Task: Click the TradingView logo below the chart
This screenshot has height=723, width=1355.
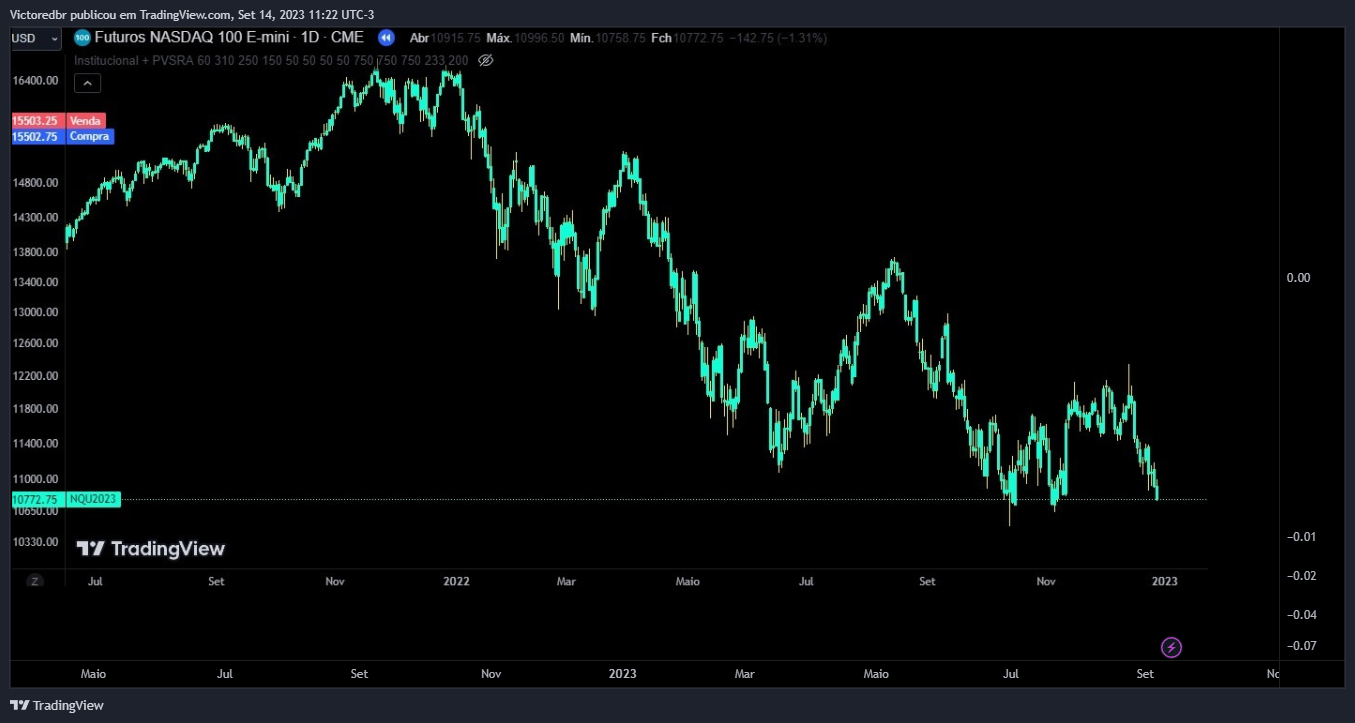Action: [x=57, y=705]
